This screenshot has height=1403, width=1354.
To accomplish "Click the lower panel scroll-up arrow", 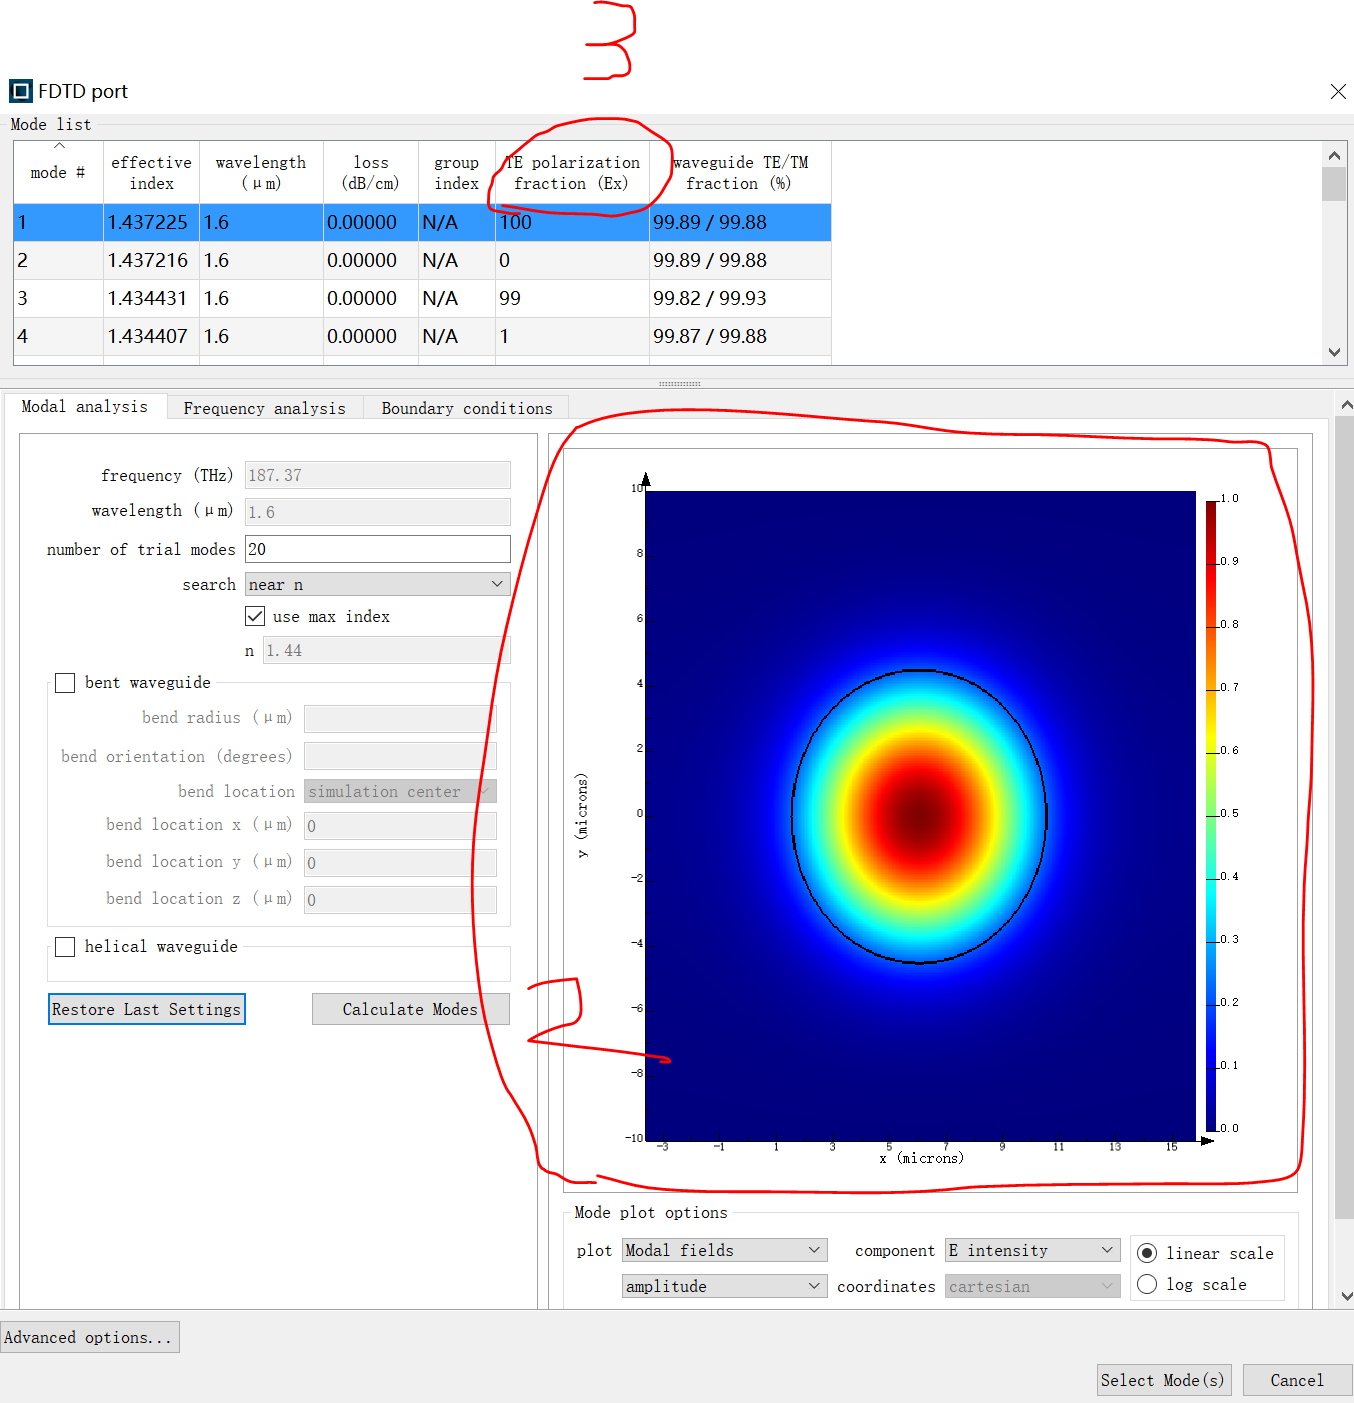I will [x=1346, y=405].
